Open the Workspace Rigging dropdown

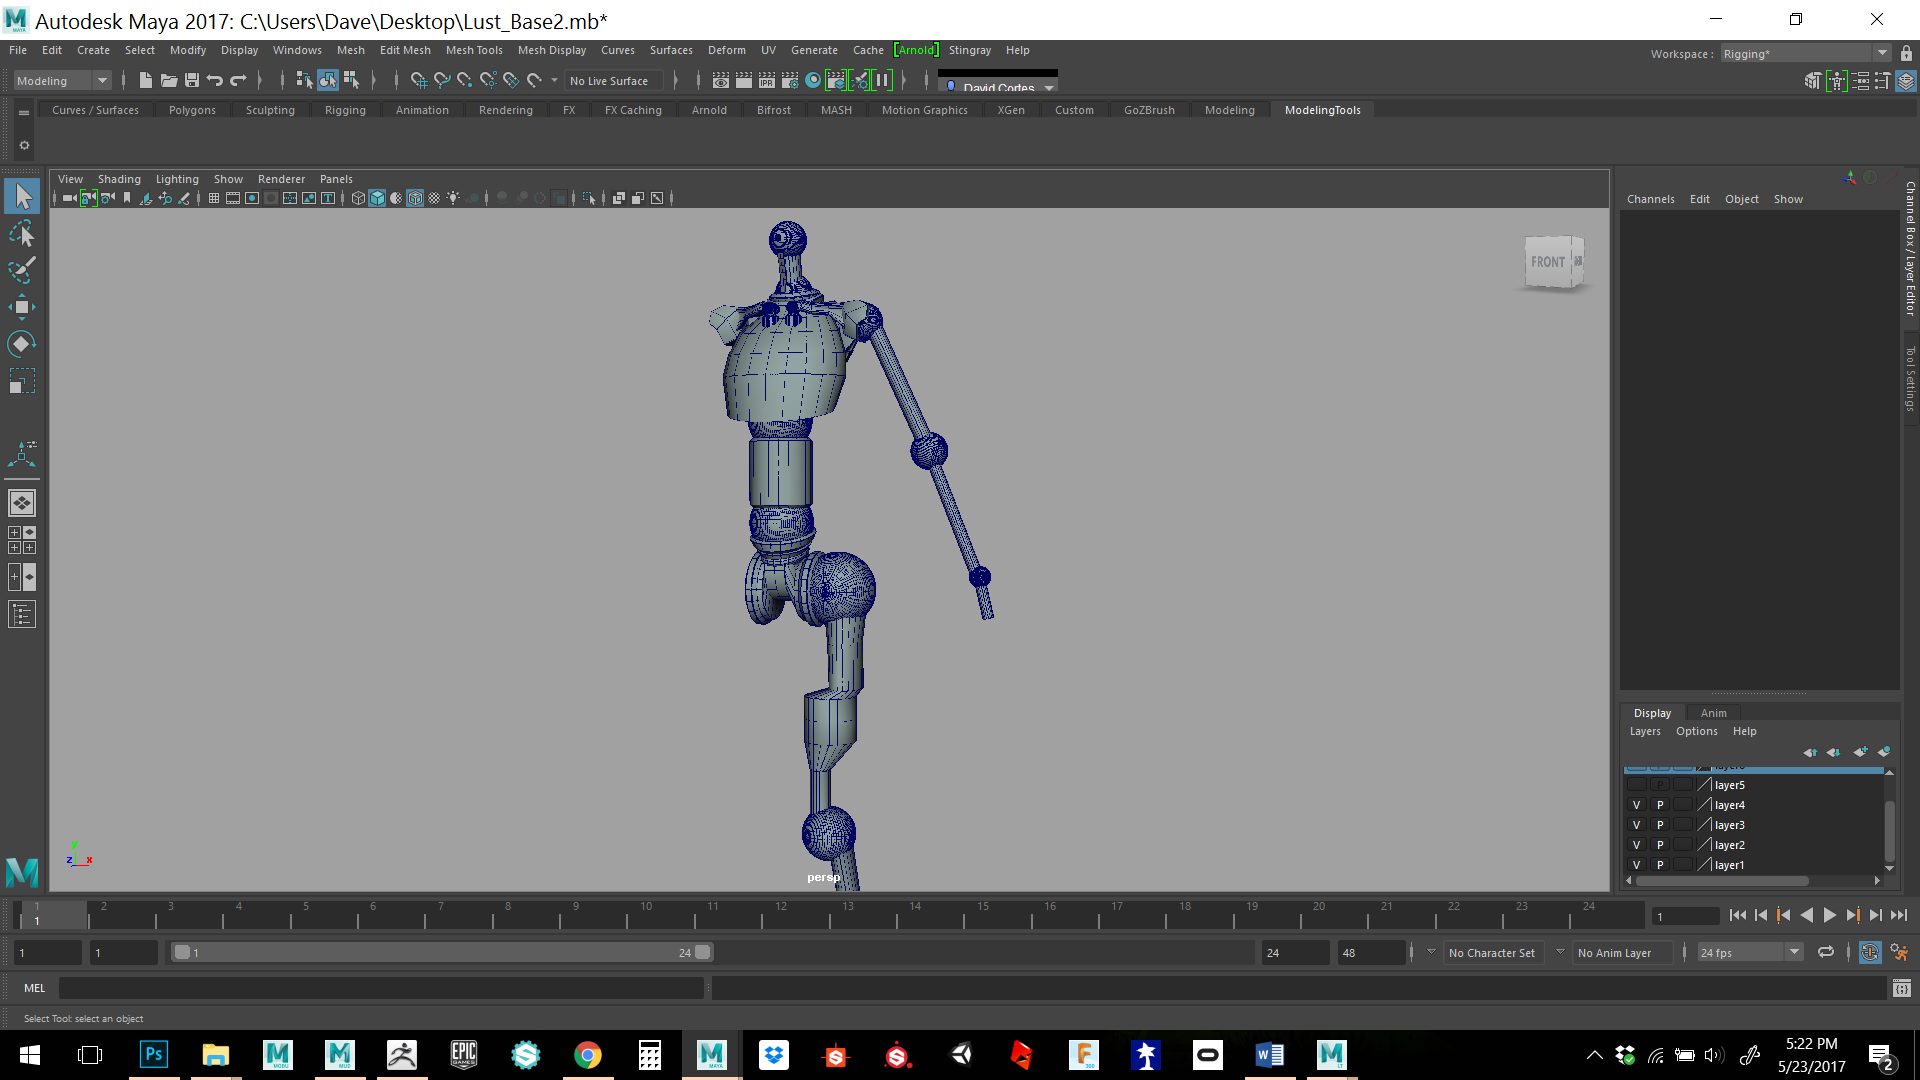click(x=1805, y=53)
